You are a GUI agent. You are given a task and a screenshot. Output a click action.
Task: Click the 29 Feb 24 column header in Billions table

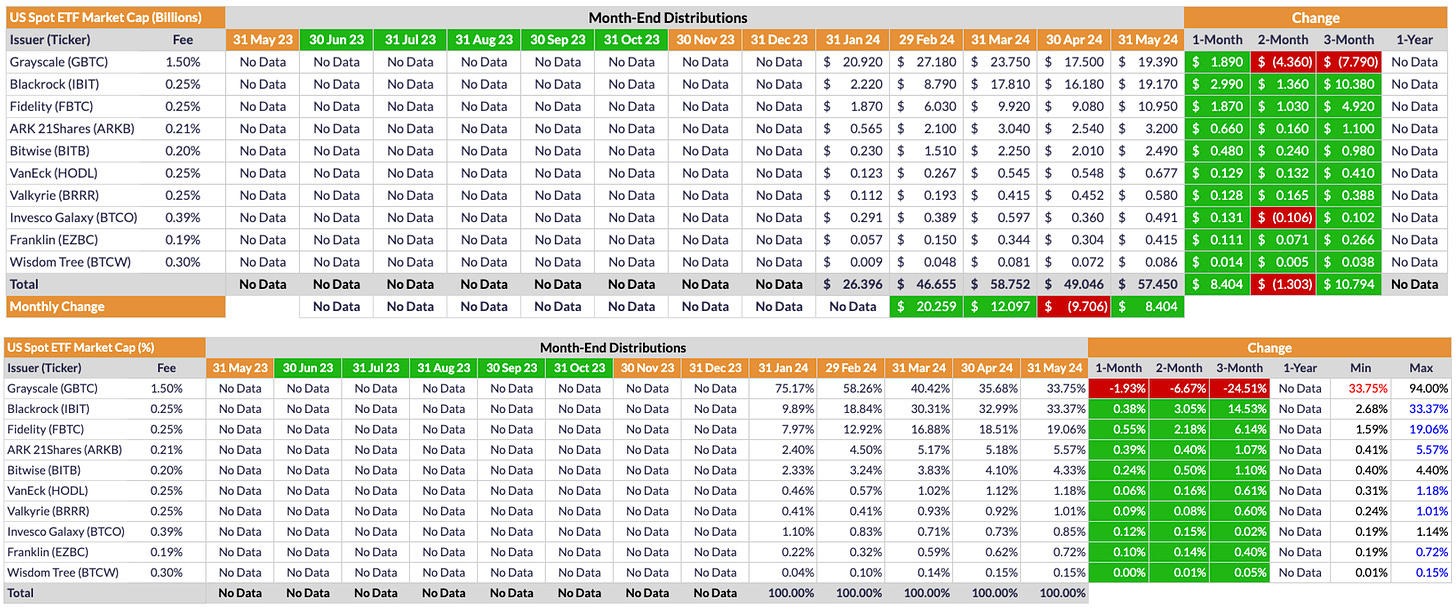point(926,40)
